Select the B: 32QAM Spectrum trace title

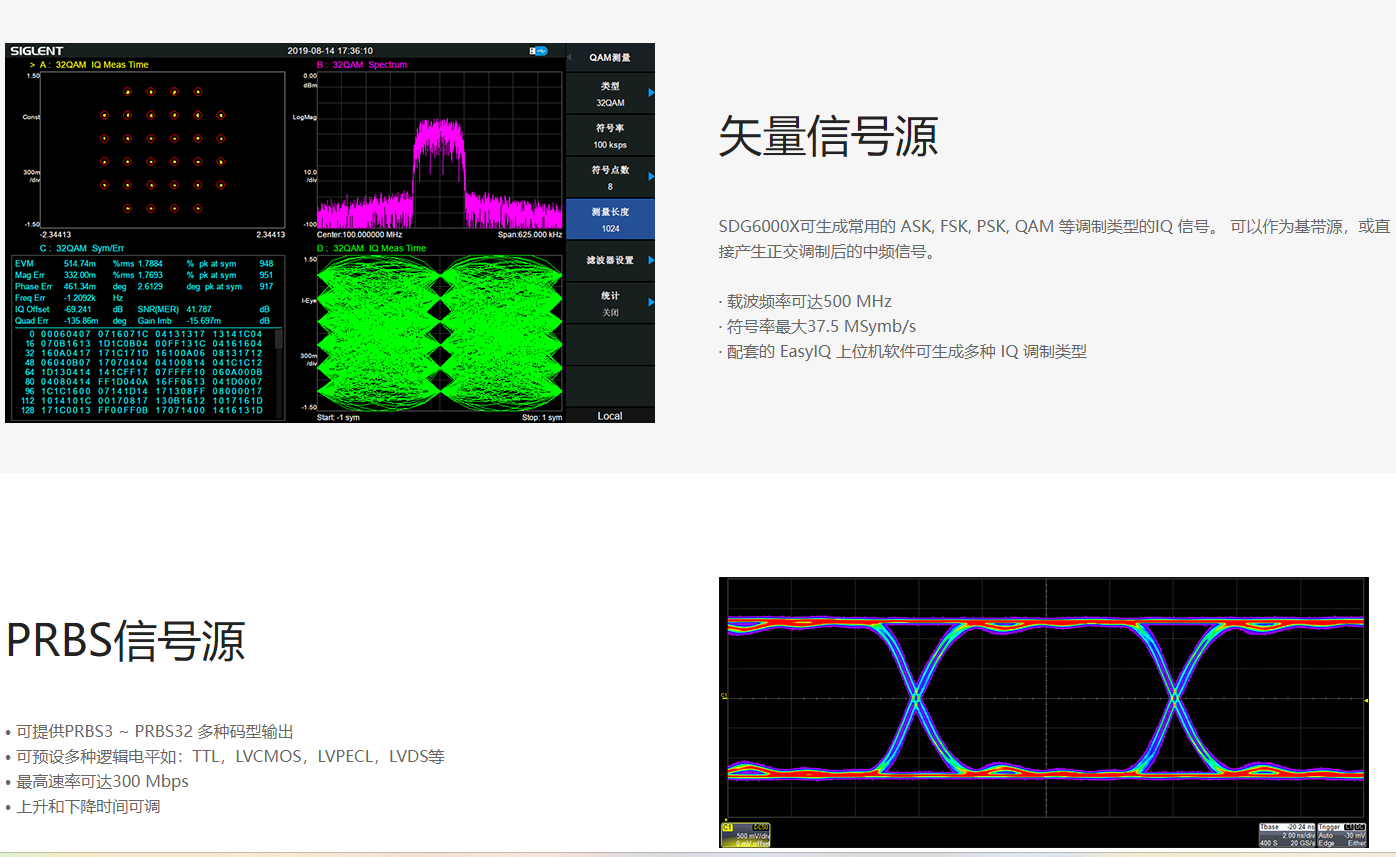tap(362, 64)
